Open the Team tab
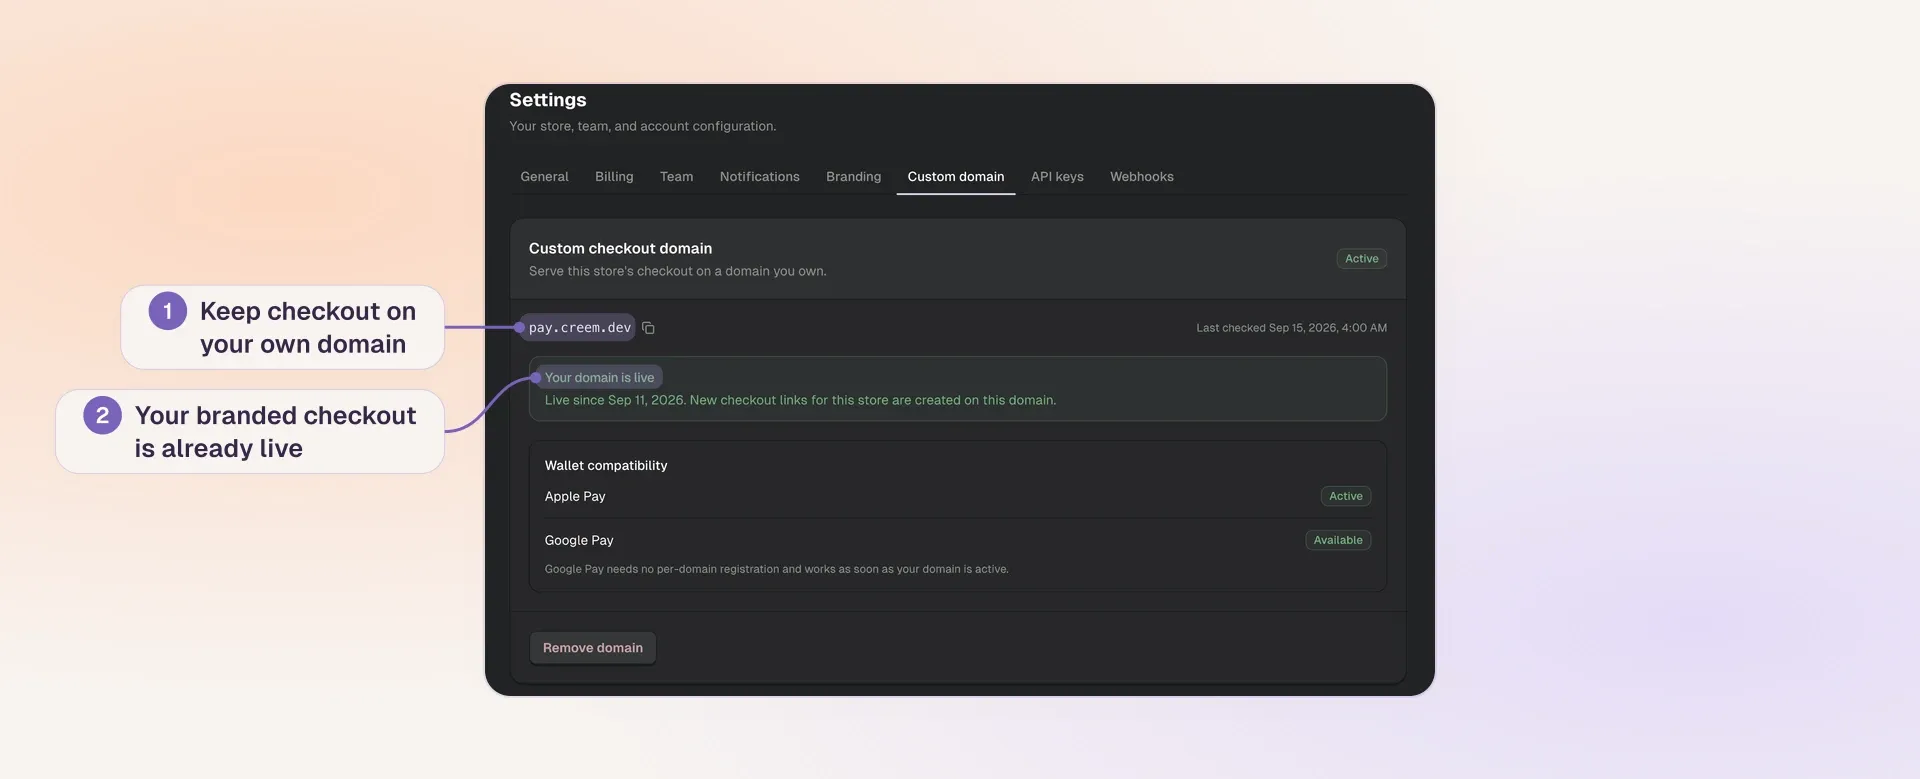The height and width of the screenshot is (779, 1920). click(x=676, y=177)
